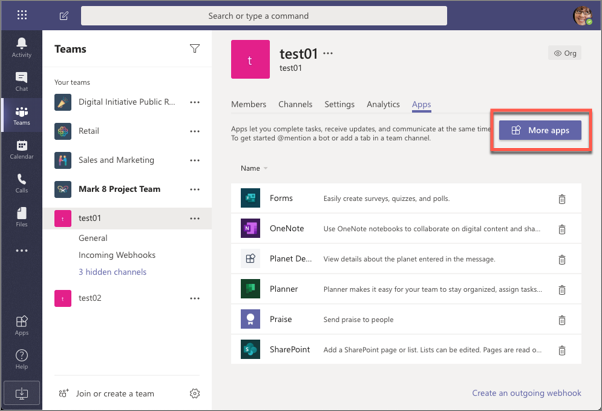Uninstall the SharePoint app

(562, 350)
